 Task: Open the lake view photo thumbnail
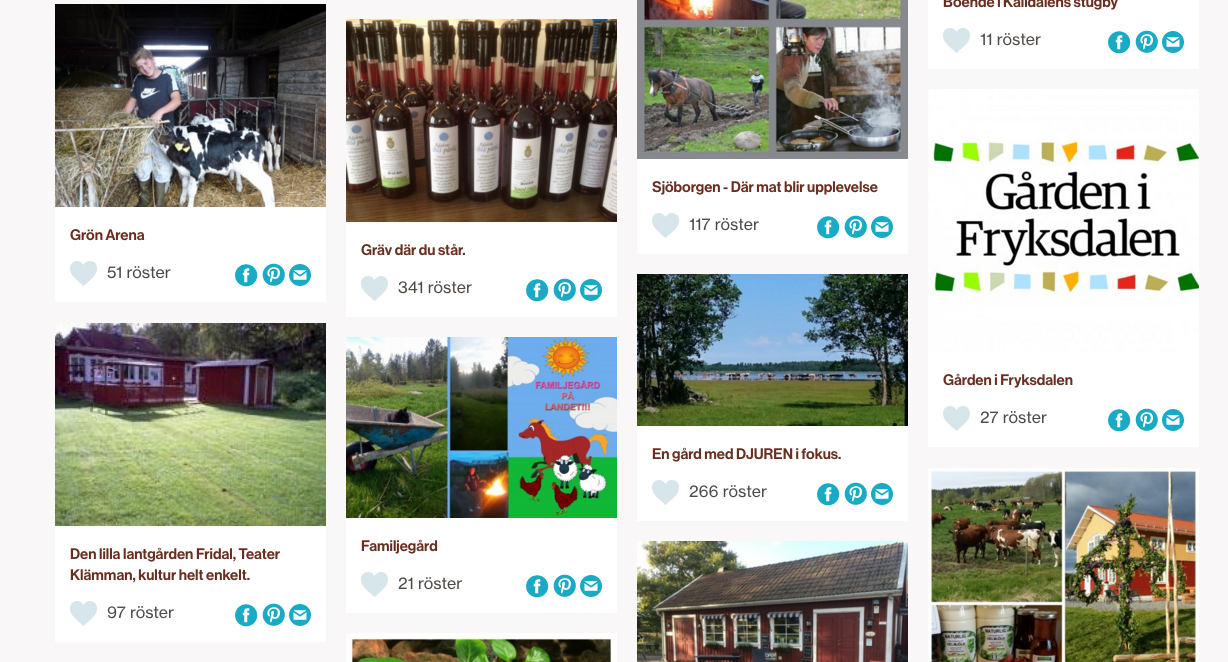pyautogui.click(x=772, y=350)
